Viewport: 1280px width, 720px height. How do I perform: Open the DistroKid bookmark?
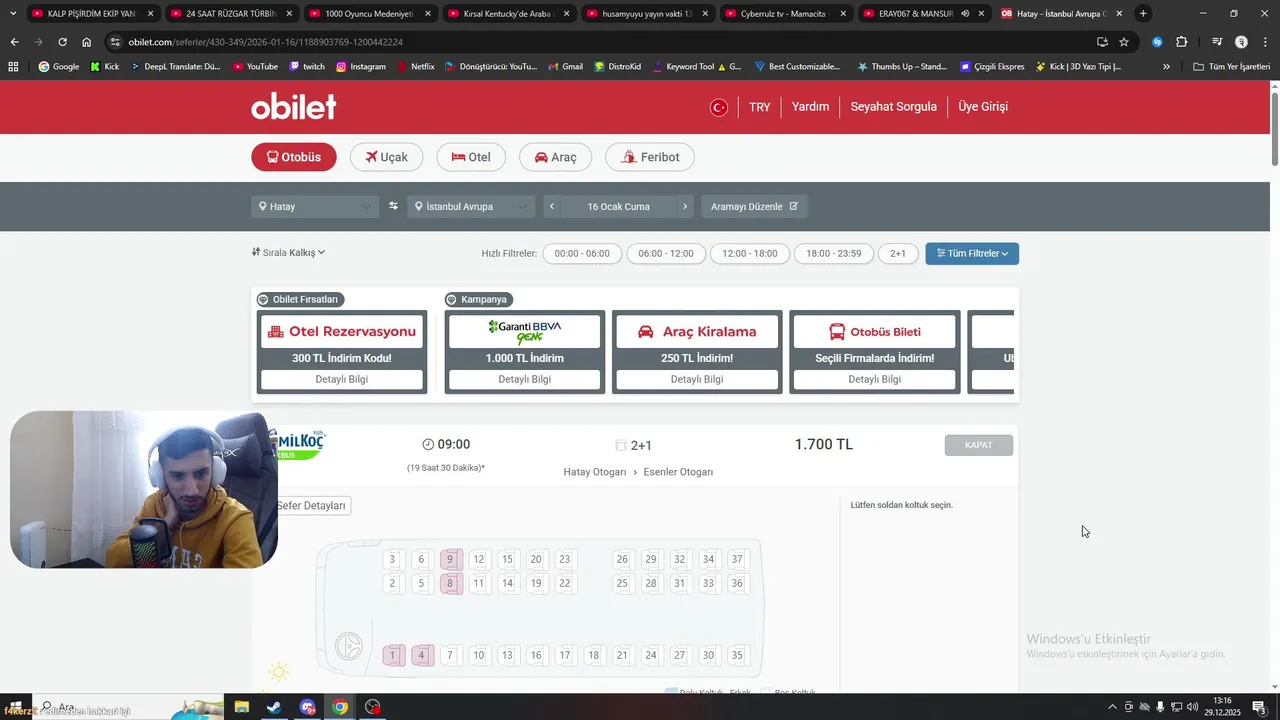[x=617, y=67]
